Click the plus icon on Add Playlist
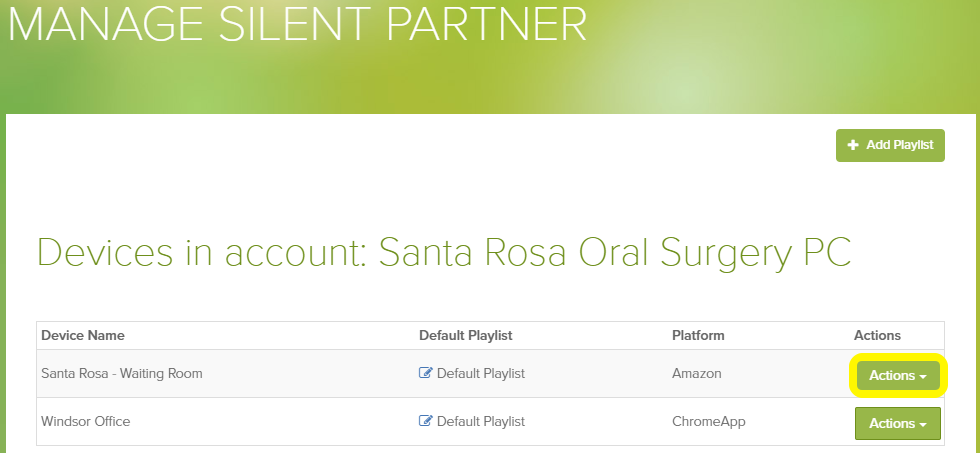This screenshot has width=980, height=453. coord(852,145)
